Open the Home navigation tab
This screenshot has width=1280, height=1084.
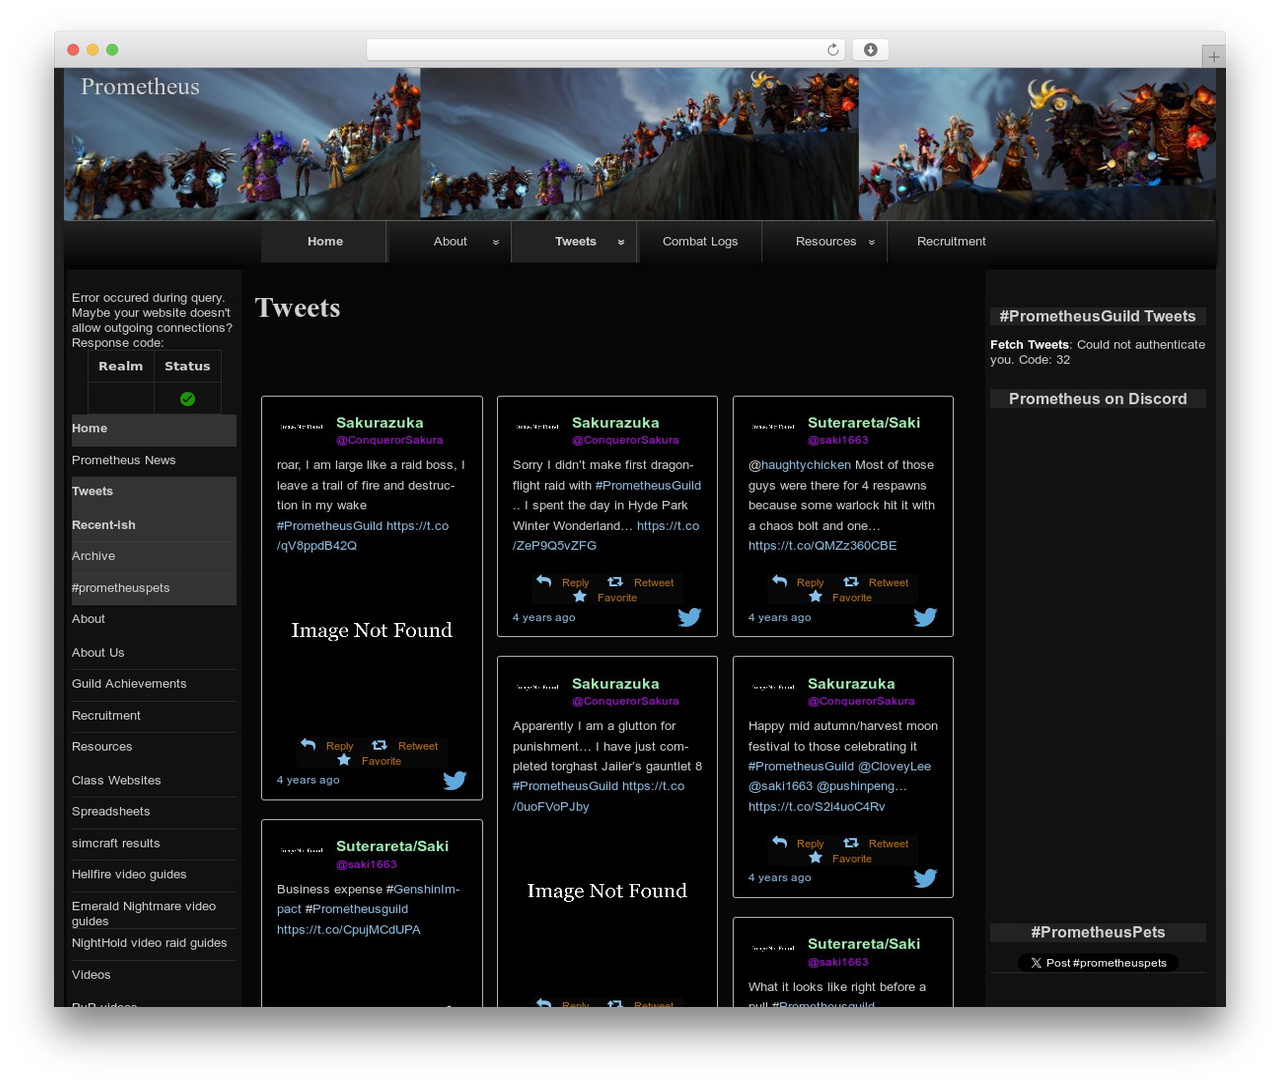click(325, 242)
